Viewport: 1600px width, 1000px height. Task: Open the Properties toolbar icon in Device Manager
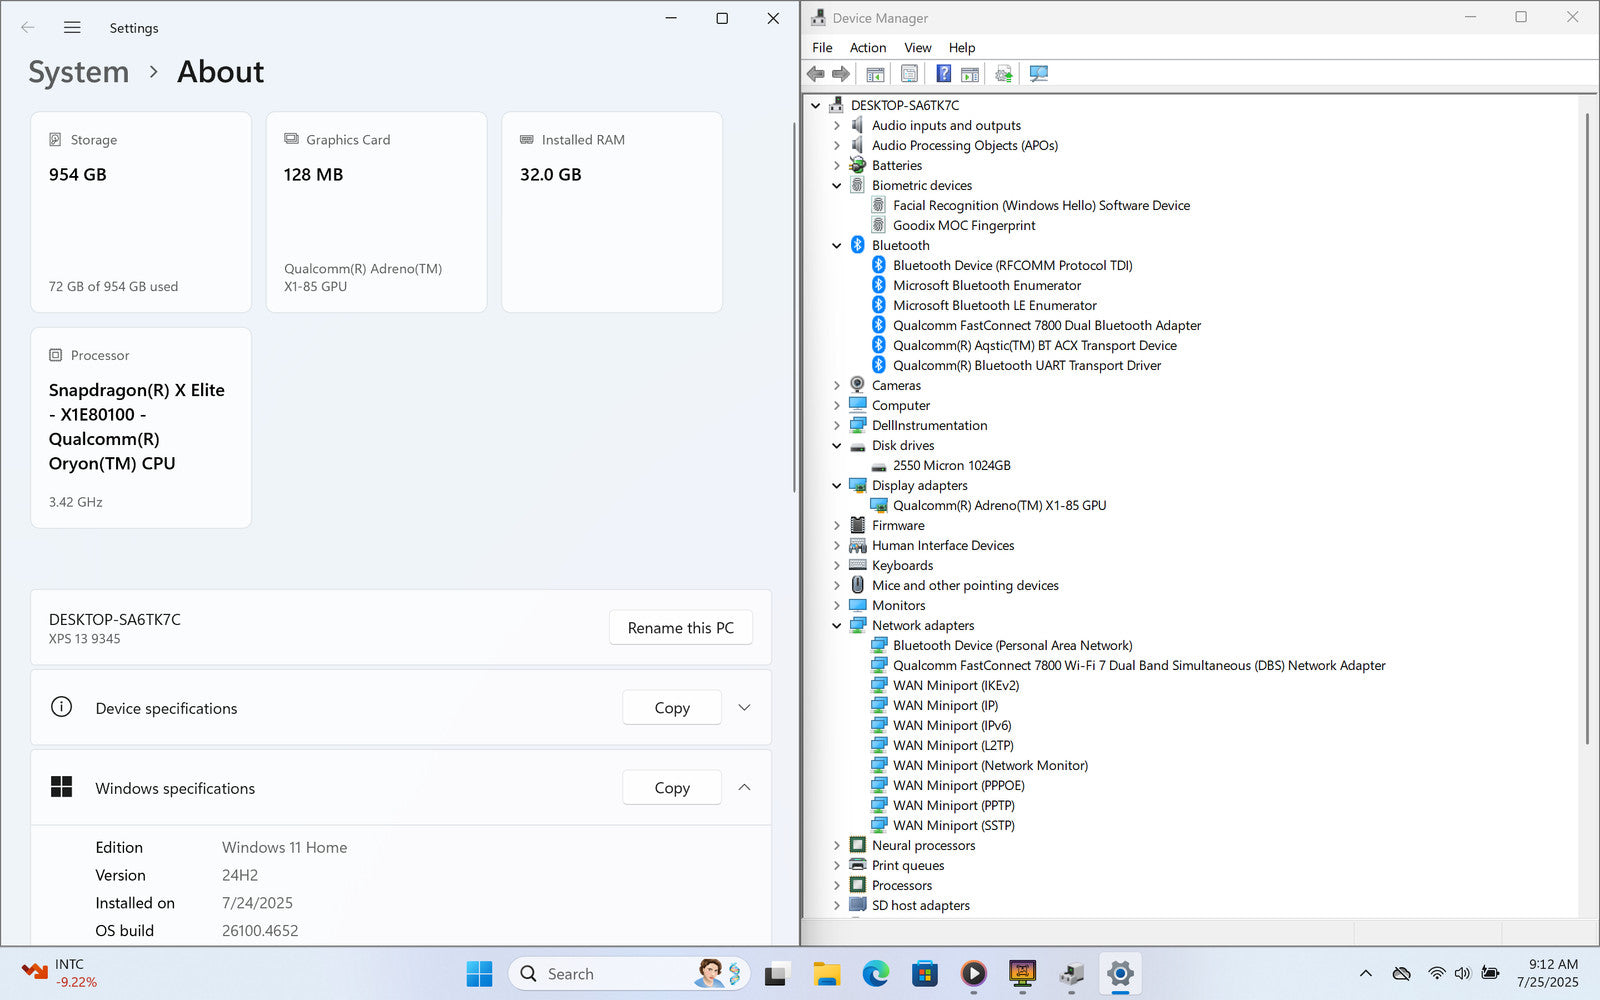909,74
